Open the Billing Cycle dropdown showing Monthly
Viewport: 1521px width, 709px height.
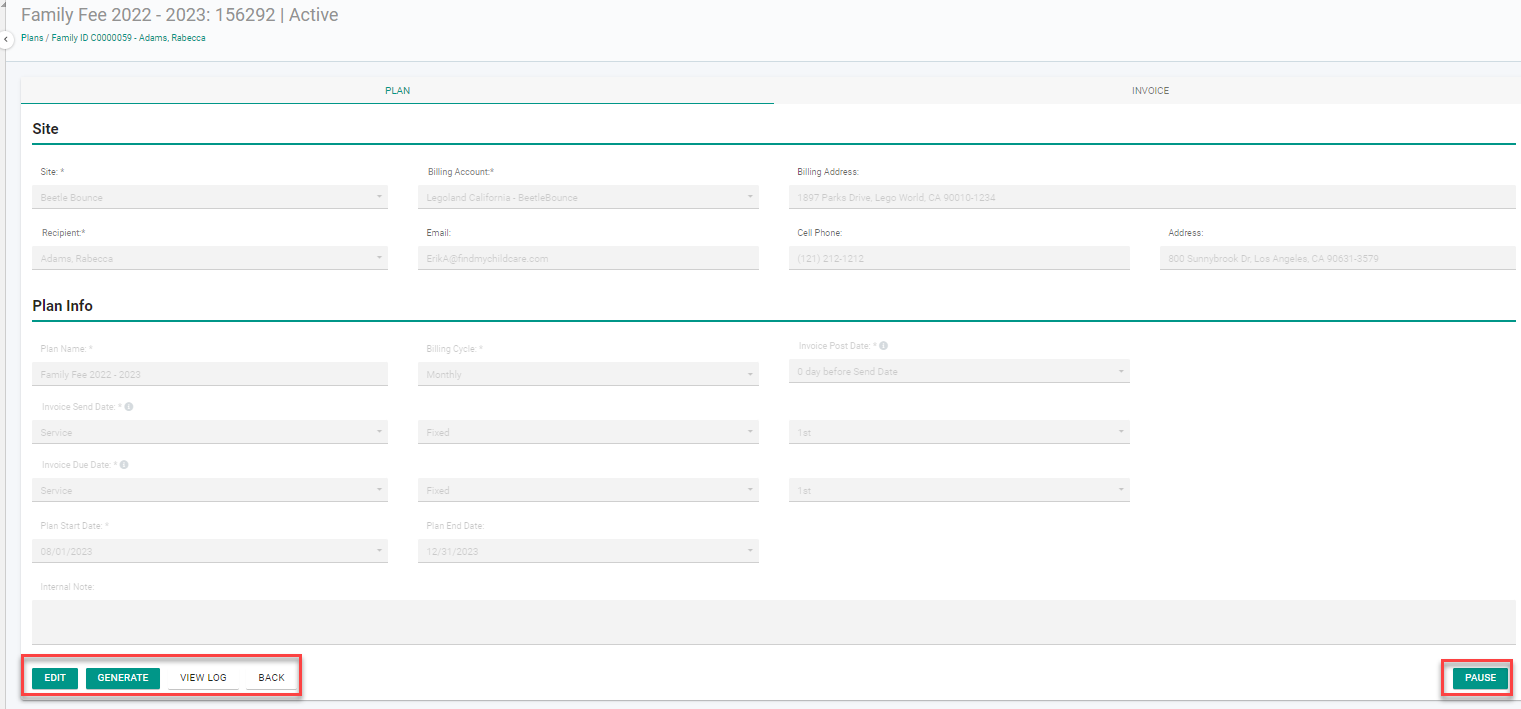[588, 374]
